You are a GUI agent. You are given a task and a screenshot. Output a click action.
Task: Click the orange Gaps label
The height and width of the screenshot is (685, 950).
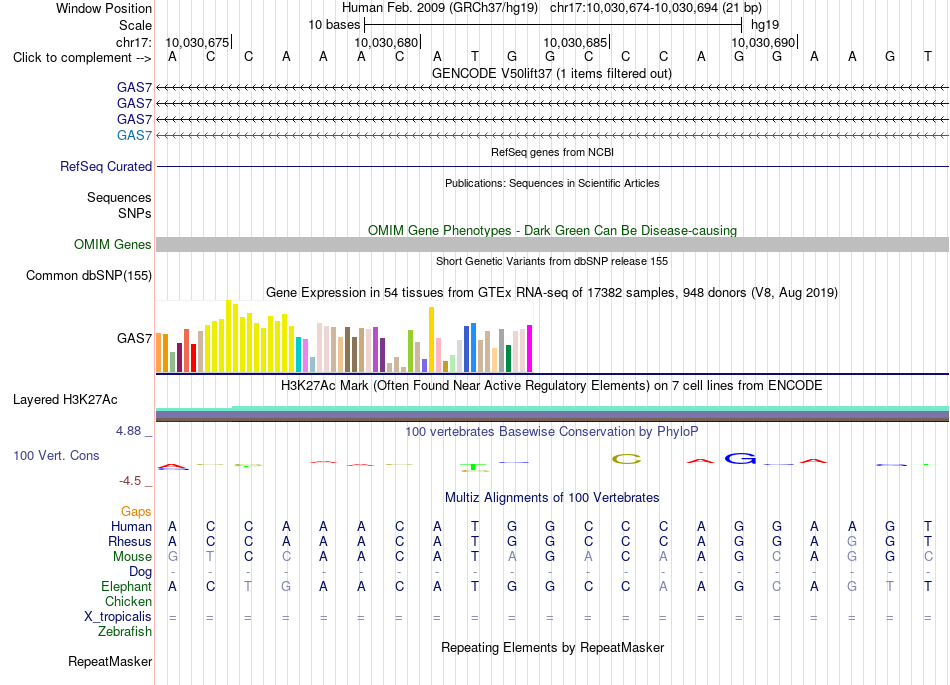(136, 512)
